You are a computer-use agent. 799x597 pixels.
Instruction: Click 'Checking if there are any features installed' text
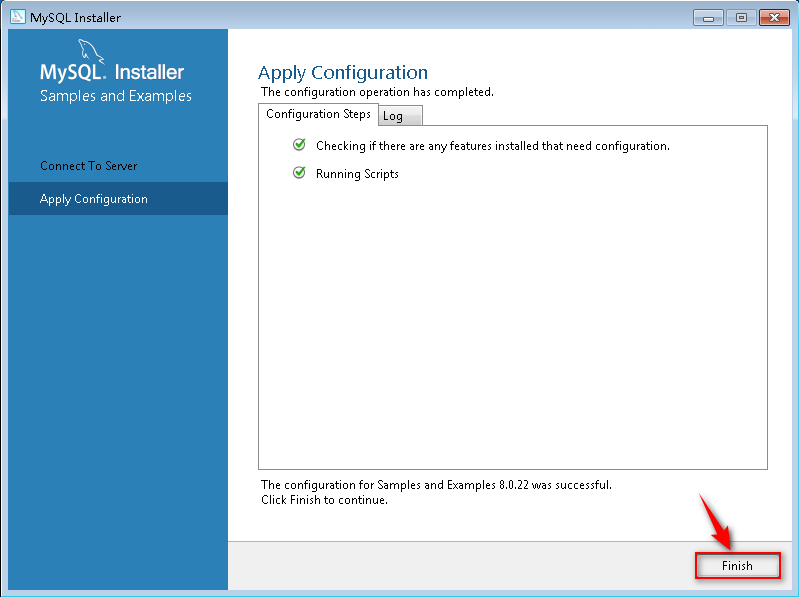tap(493, 146)
